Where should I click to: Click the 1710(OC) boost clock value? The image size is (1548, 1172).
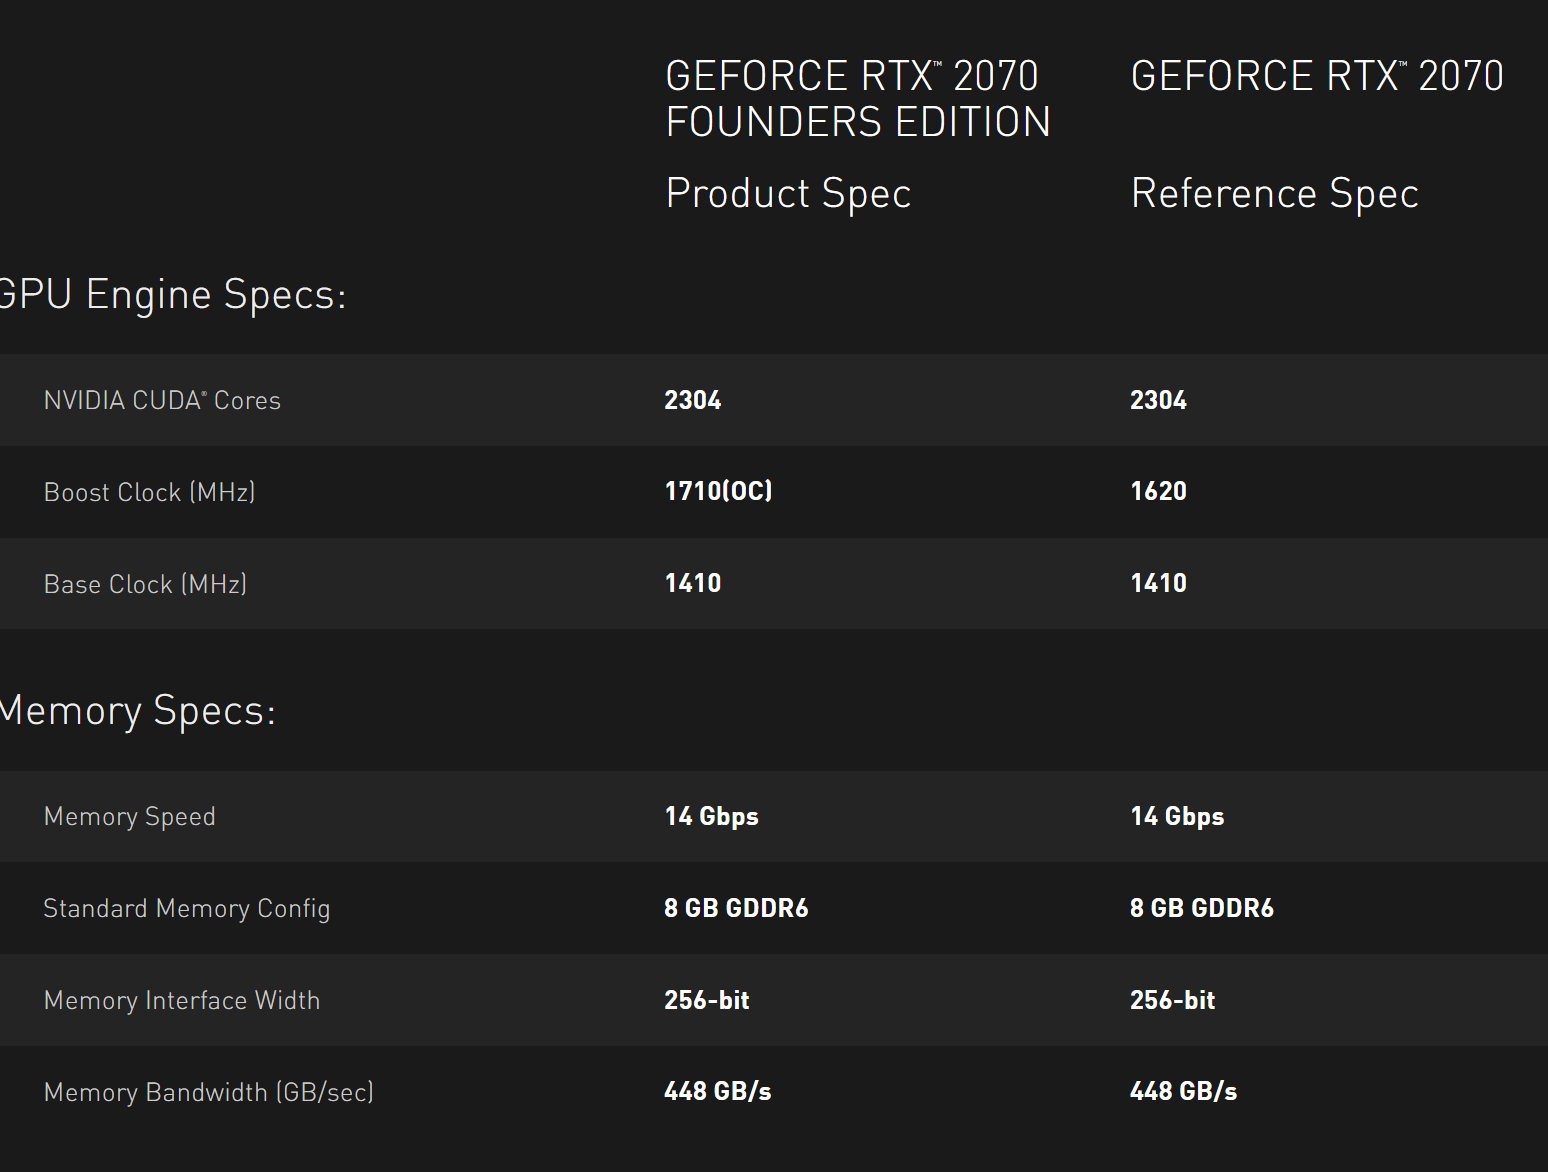[x=718, y=491]
